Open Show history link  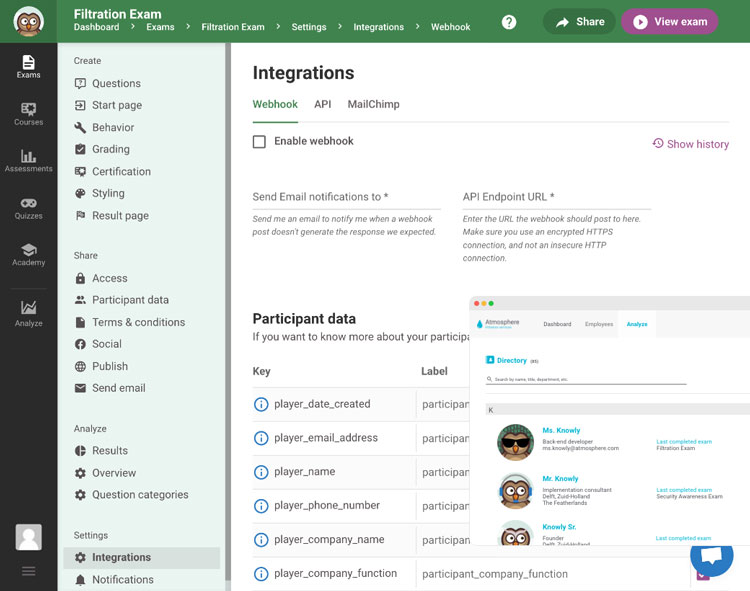pos(690,144)
